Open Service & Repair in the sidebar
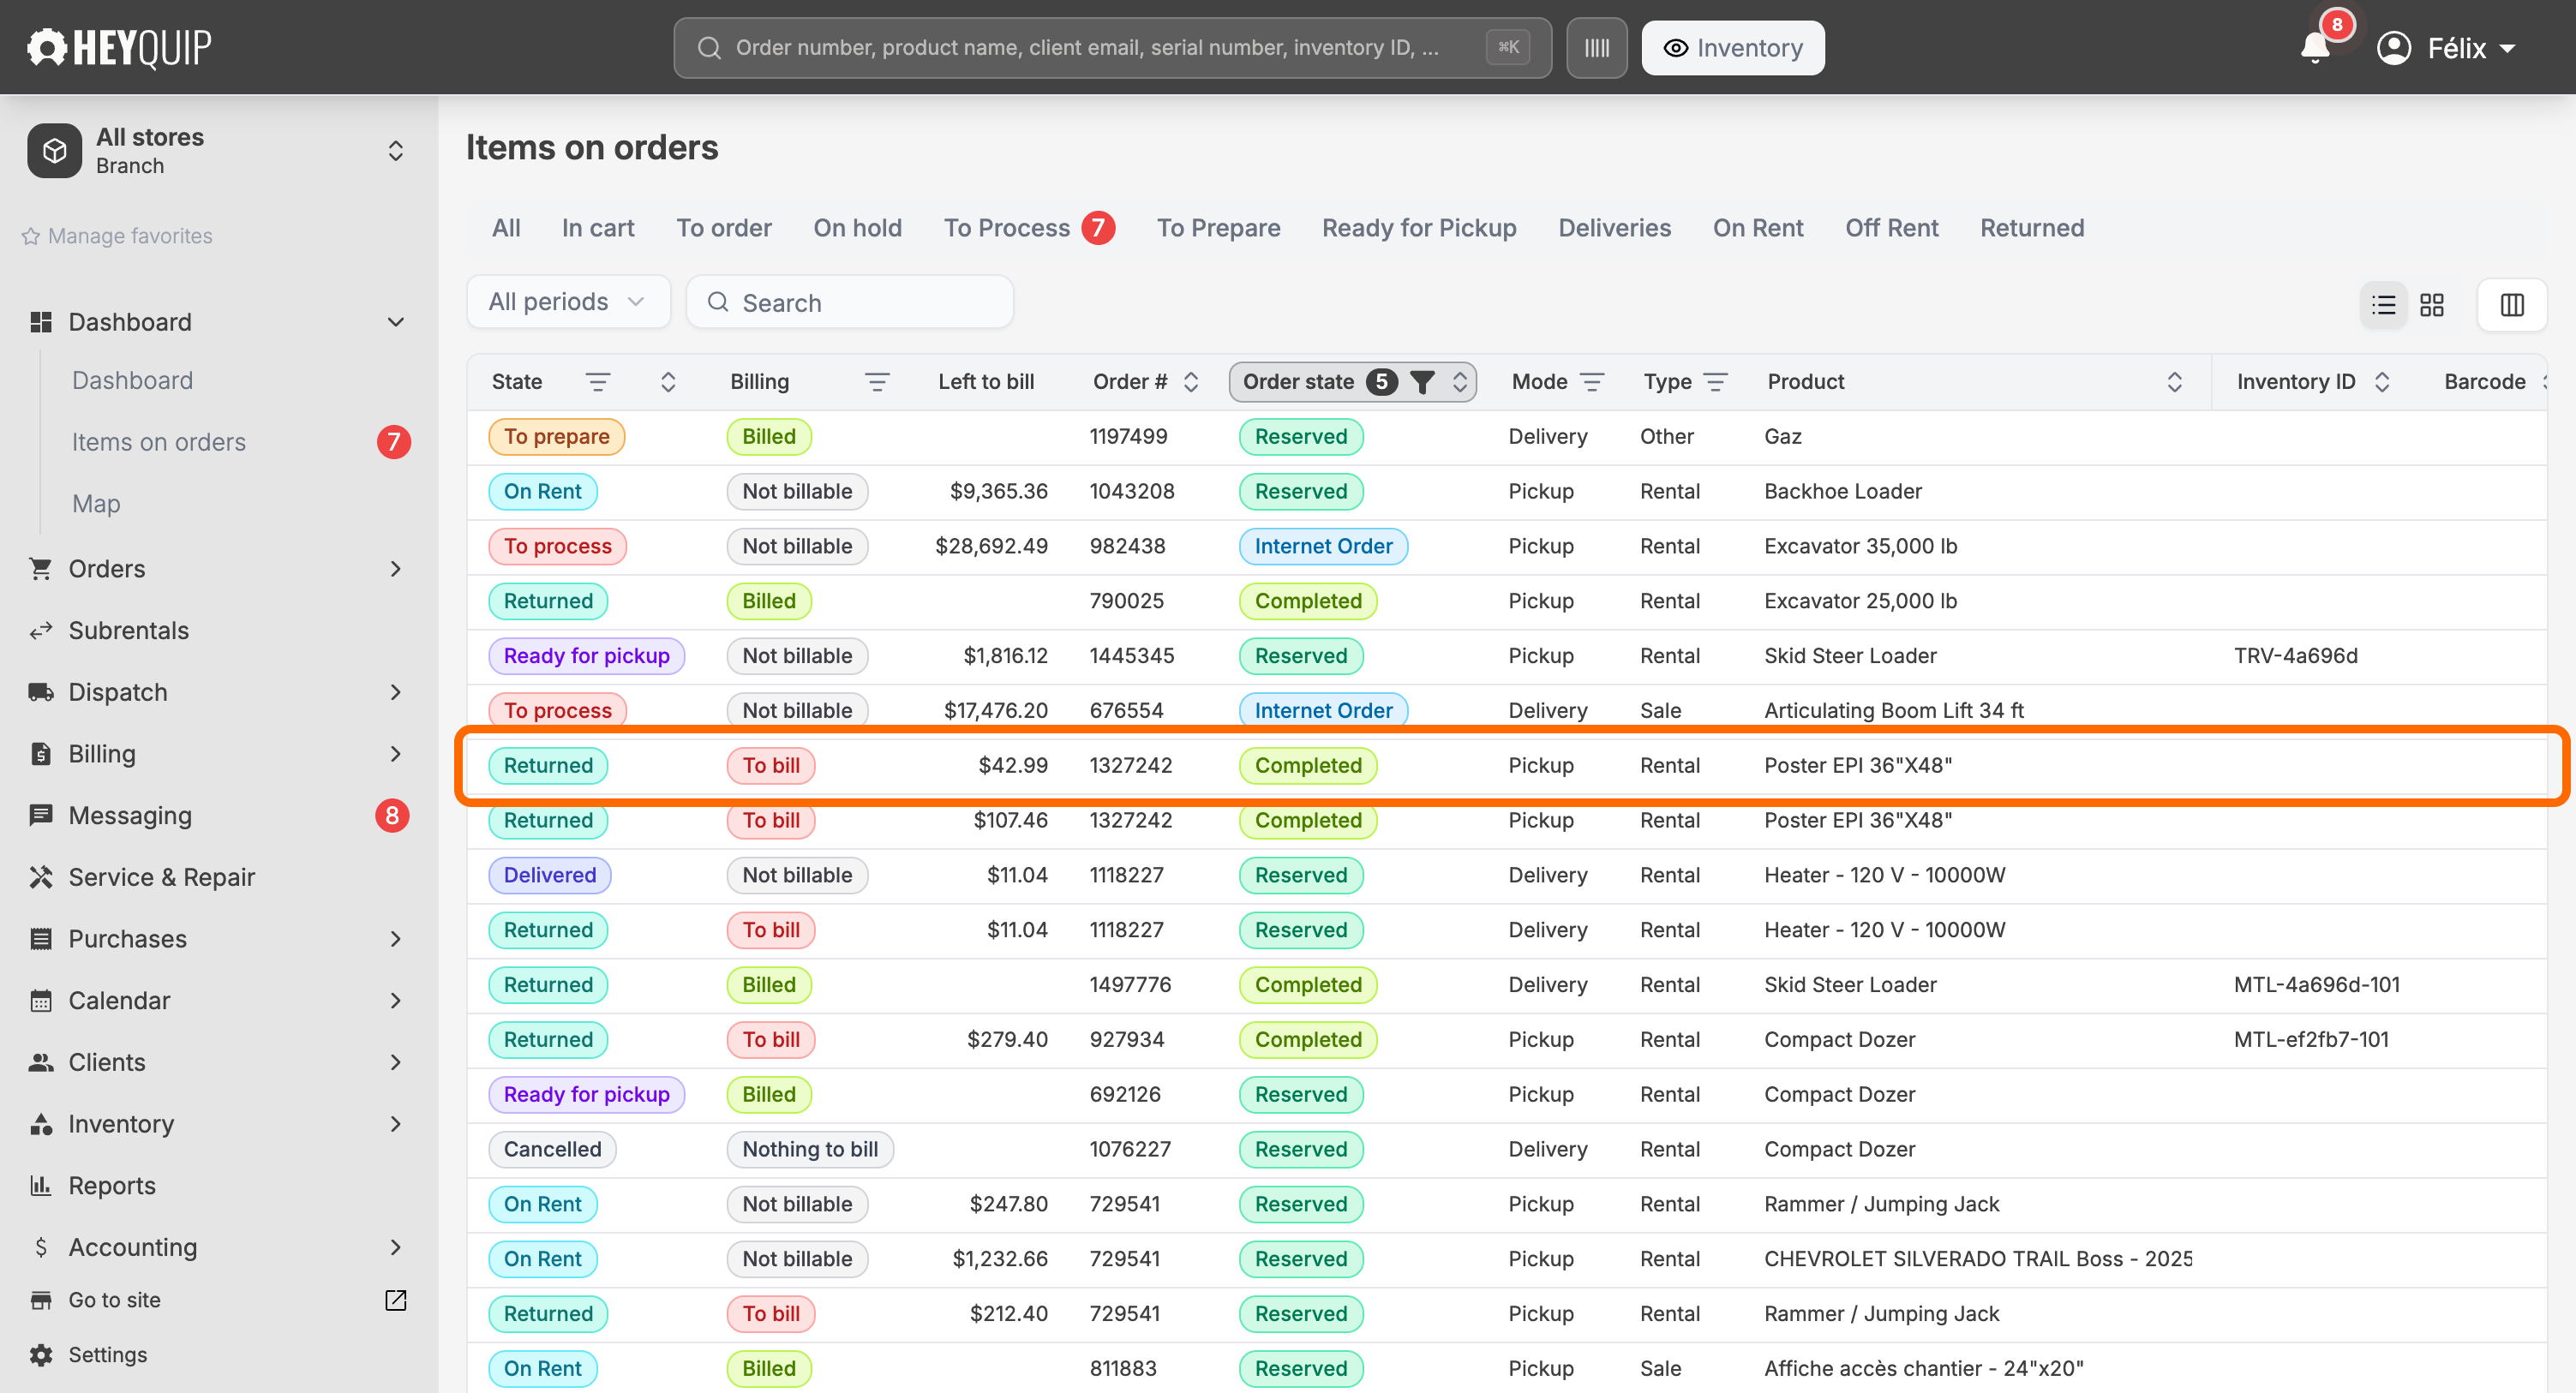Viewport: 2576px width, 1393px height. (x=161, y=876)
